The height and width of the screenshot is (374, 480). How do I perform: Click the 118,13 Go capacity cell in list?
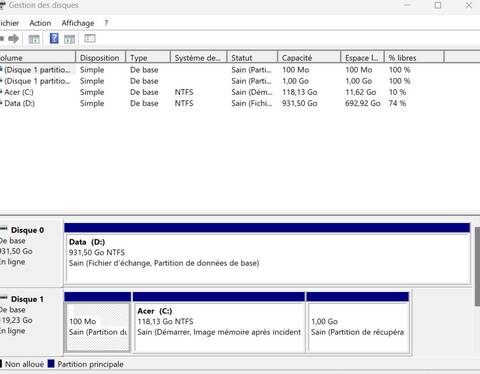click(299, 92)
